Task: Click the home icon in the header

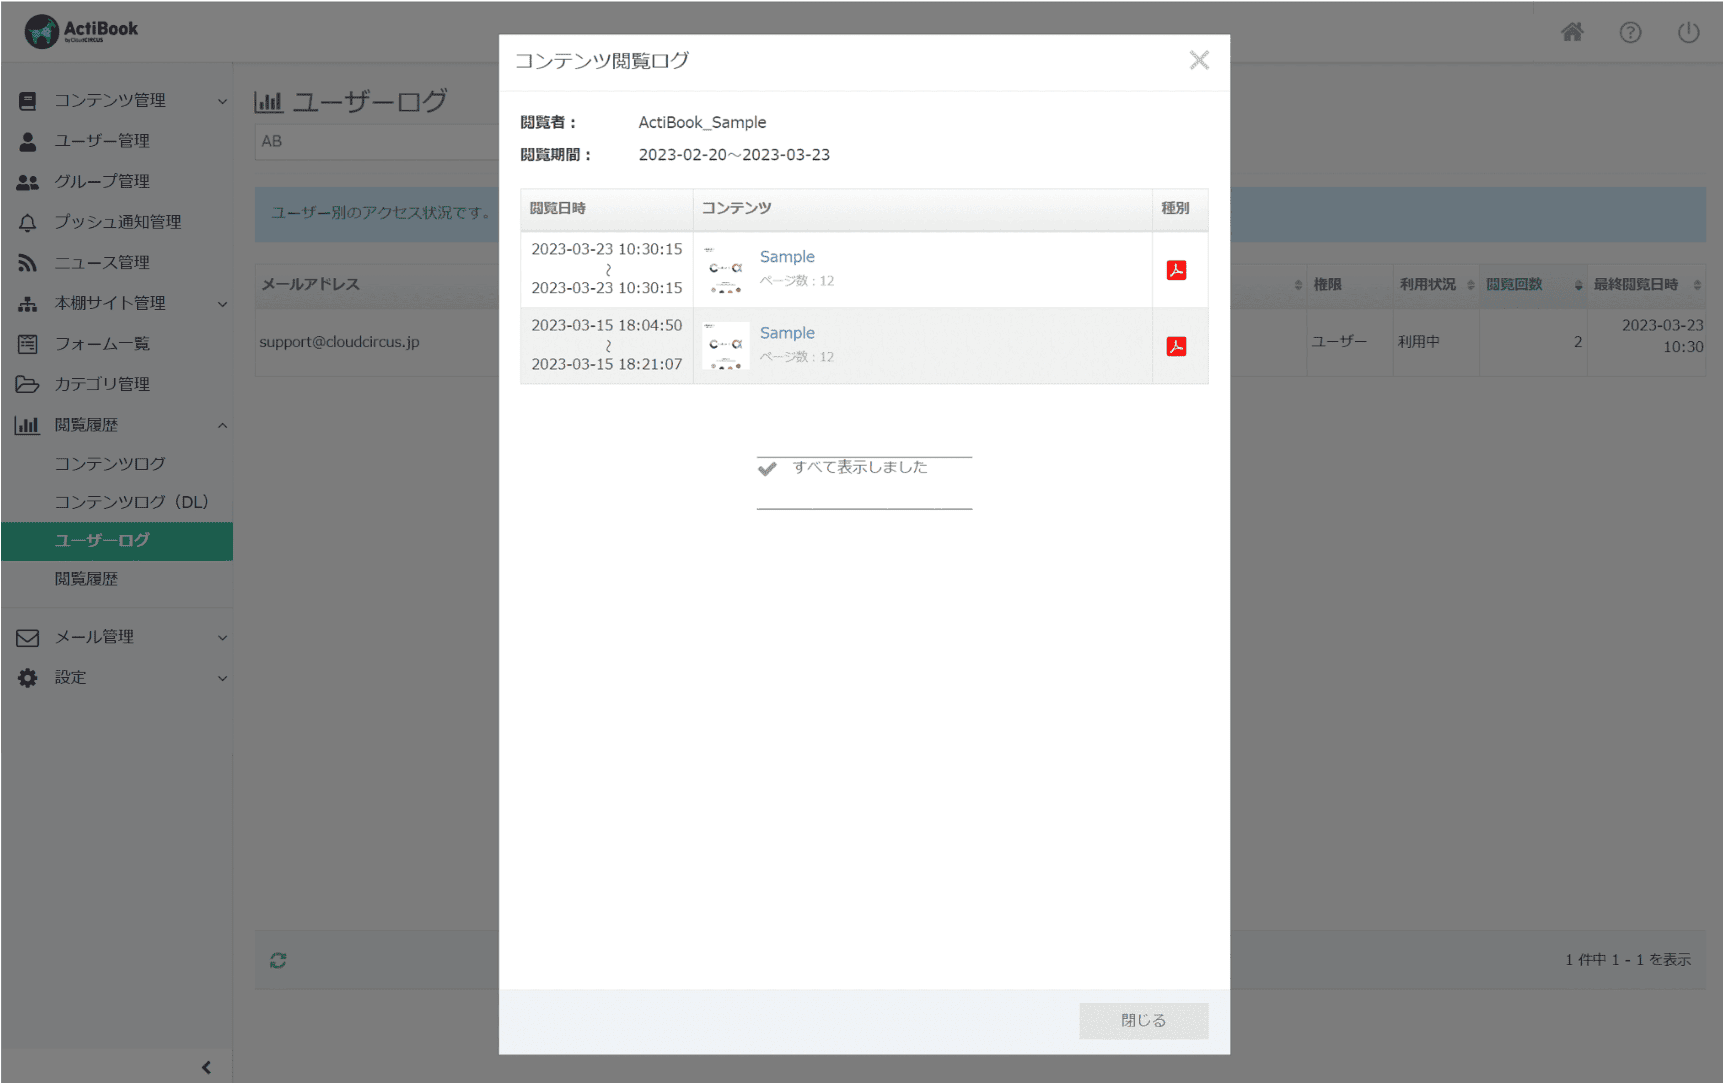Action: [1572, 32]
